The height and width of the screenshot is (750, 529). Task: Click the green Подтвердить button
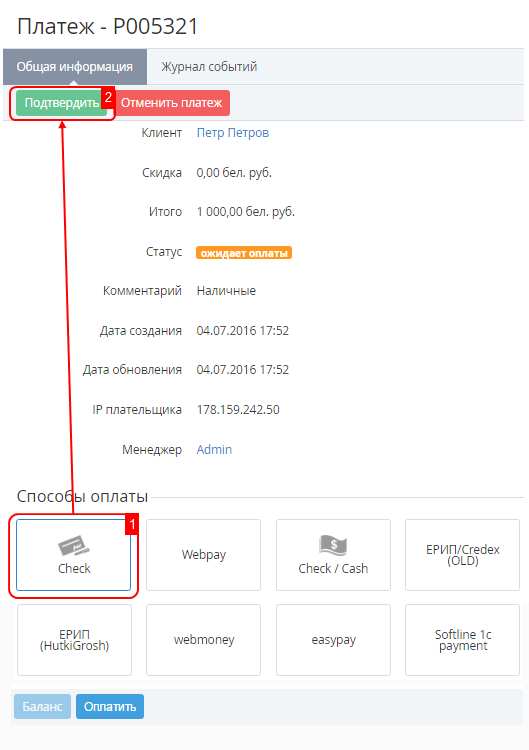pos(62,103)
